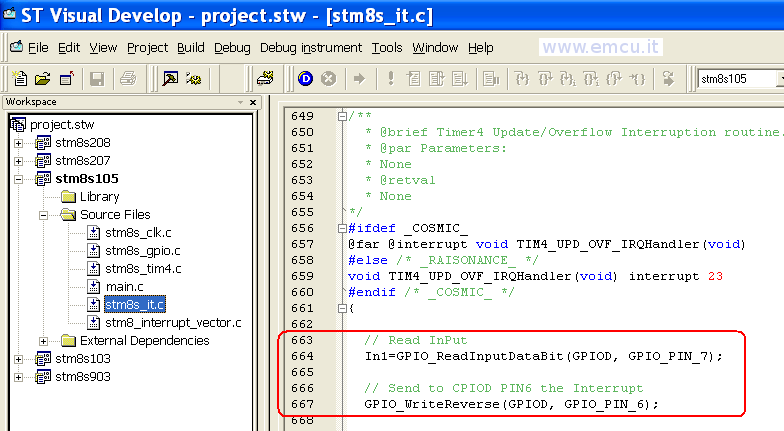This screenshot has width=784, height=431.
Task: Select main.c in Source Files
Action: 124,286
